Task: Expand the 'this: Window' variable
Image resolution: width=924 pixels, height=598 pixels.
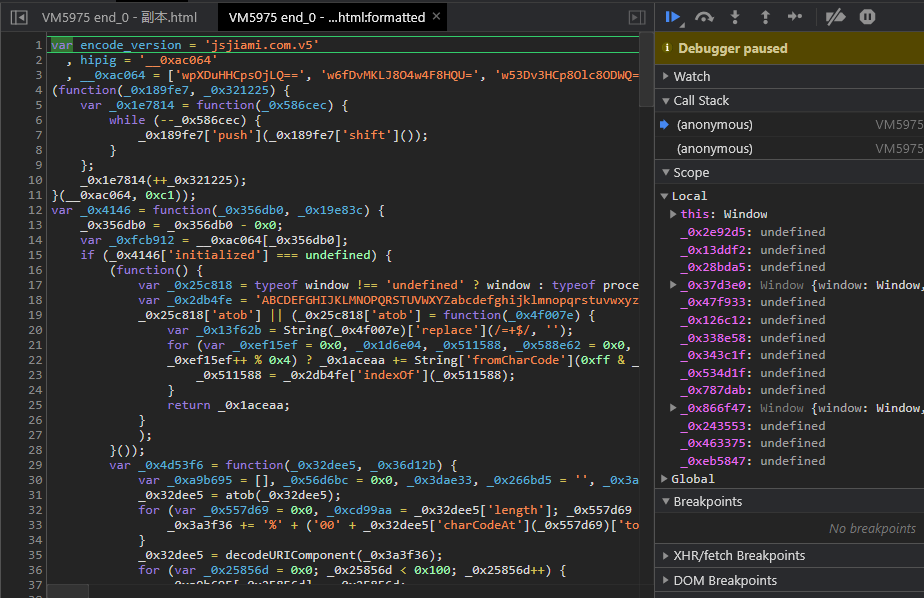Action: pyautogui.click(x=673, y=214)
